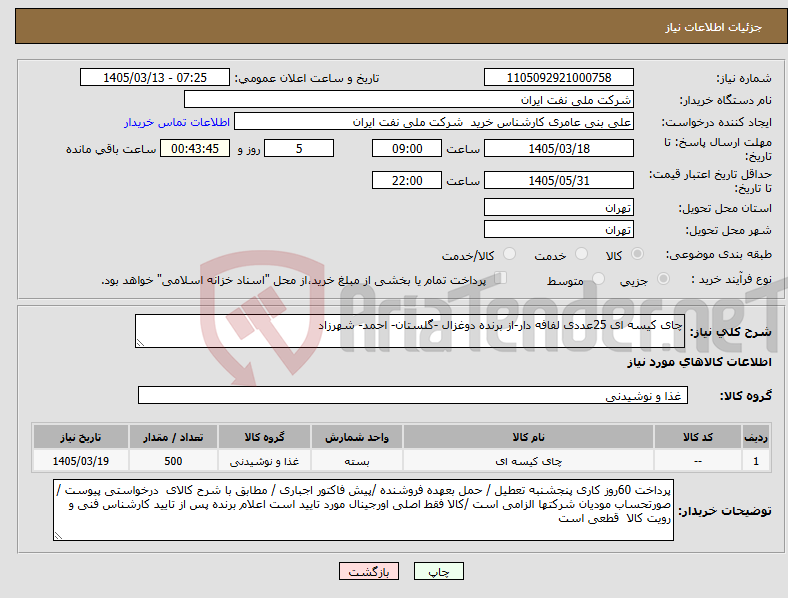Click the price validity date 1405/05/31
Viewport: 788px width, 598px height.
tap(558, 180)
